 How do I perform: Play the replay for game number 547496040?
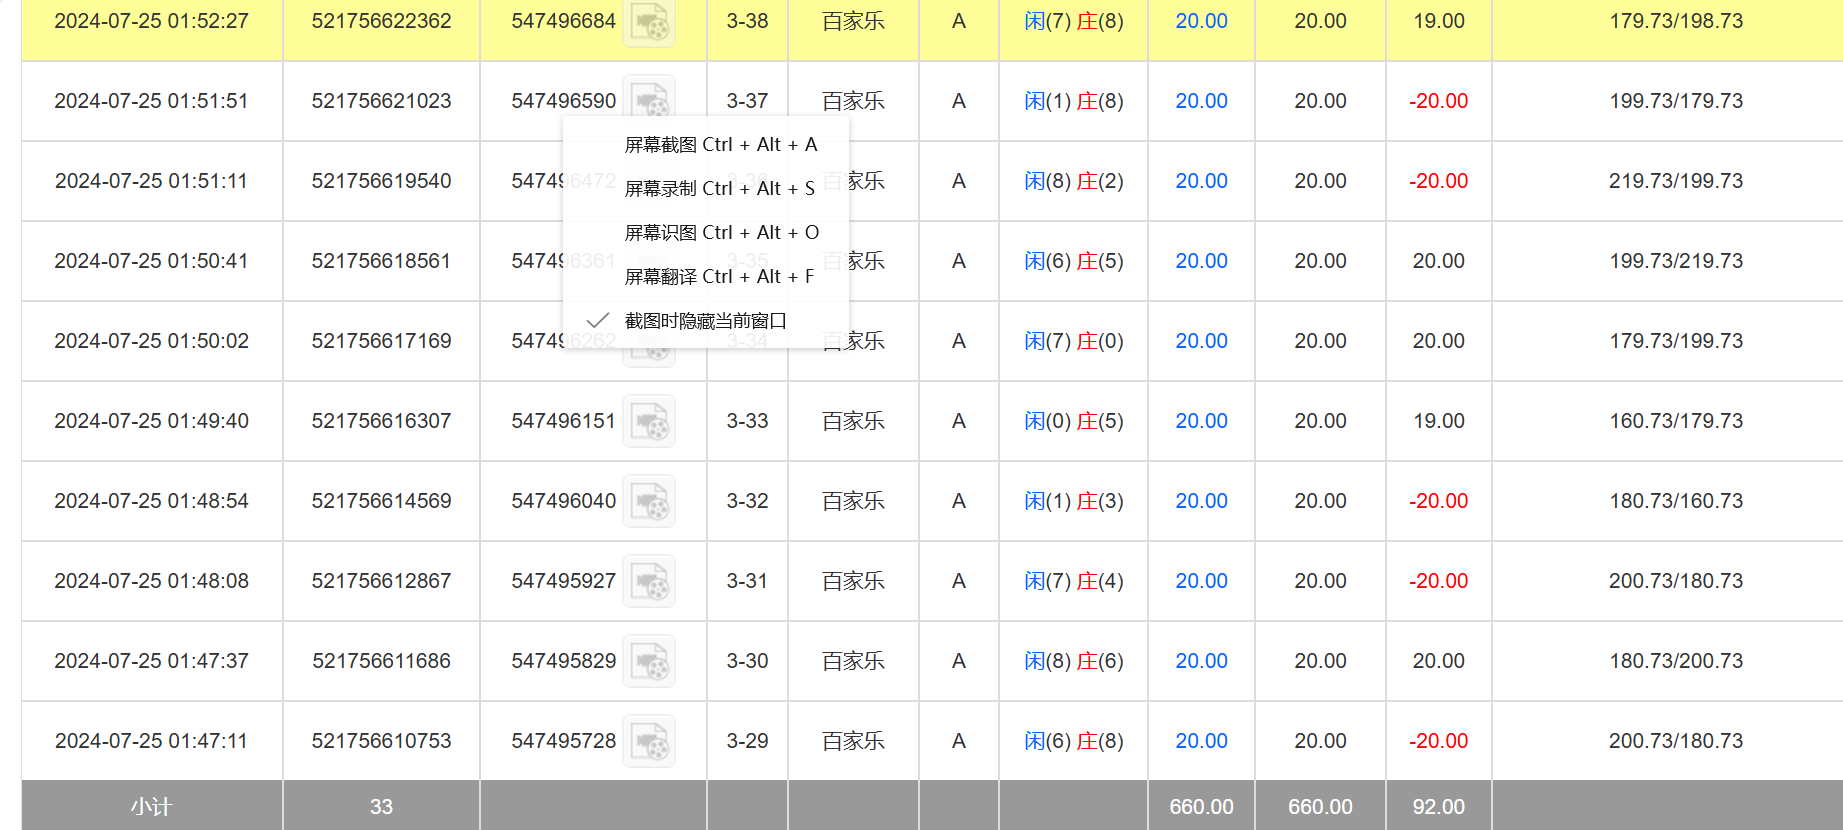coord(649,501)
